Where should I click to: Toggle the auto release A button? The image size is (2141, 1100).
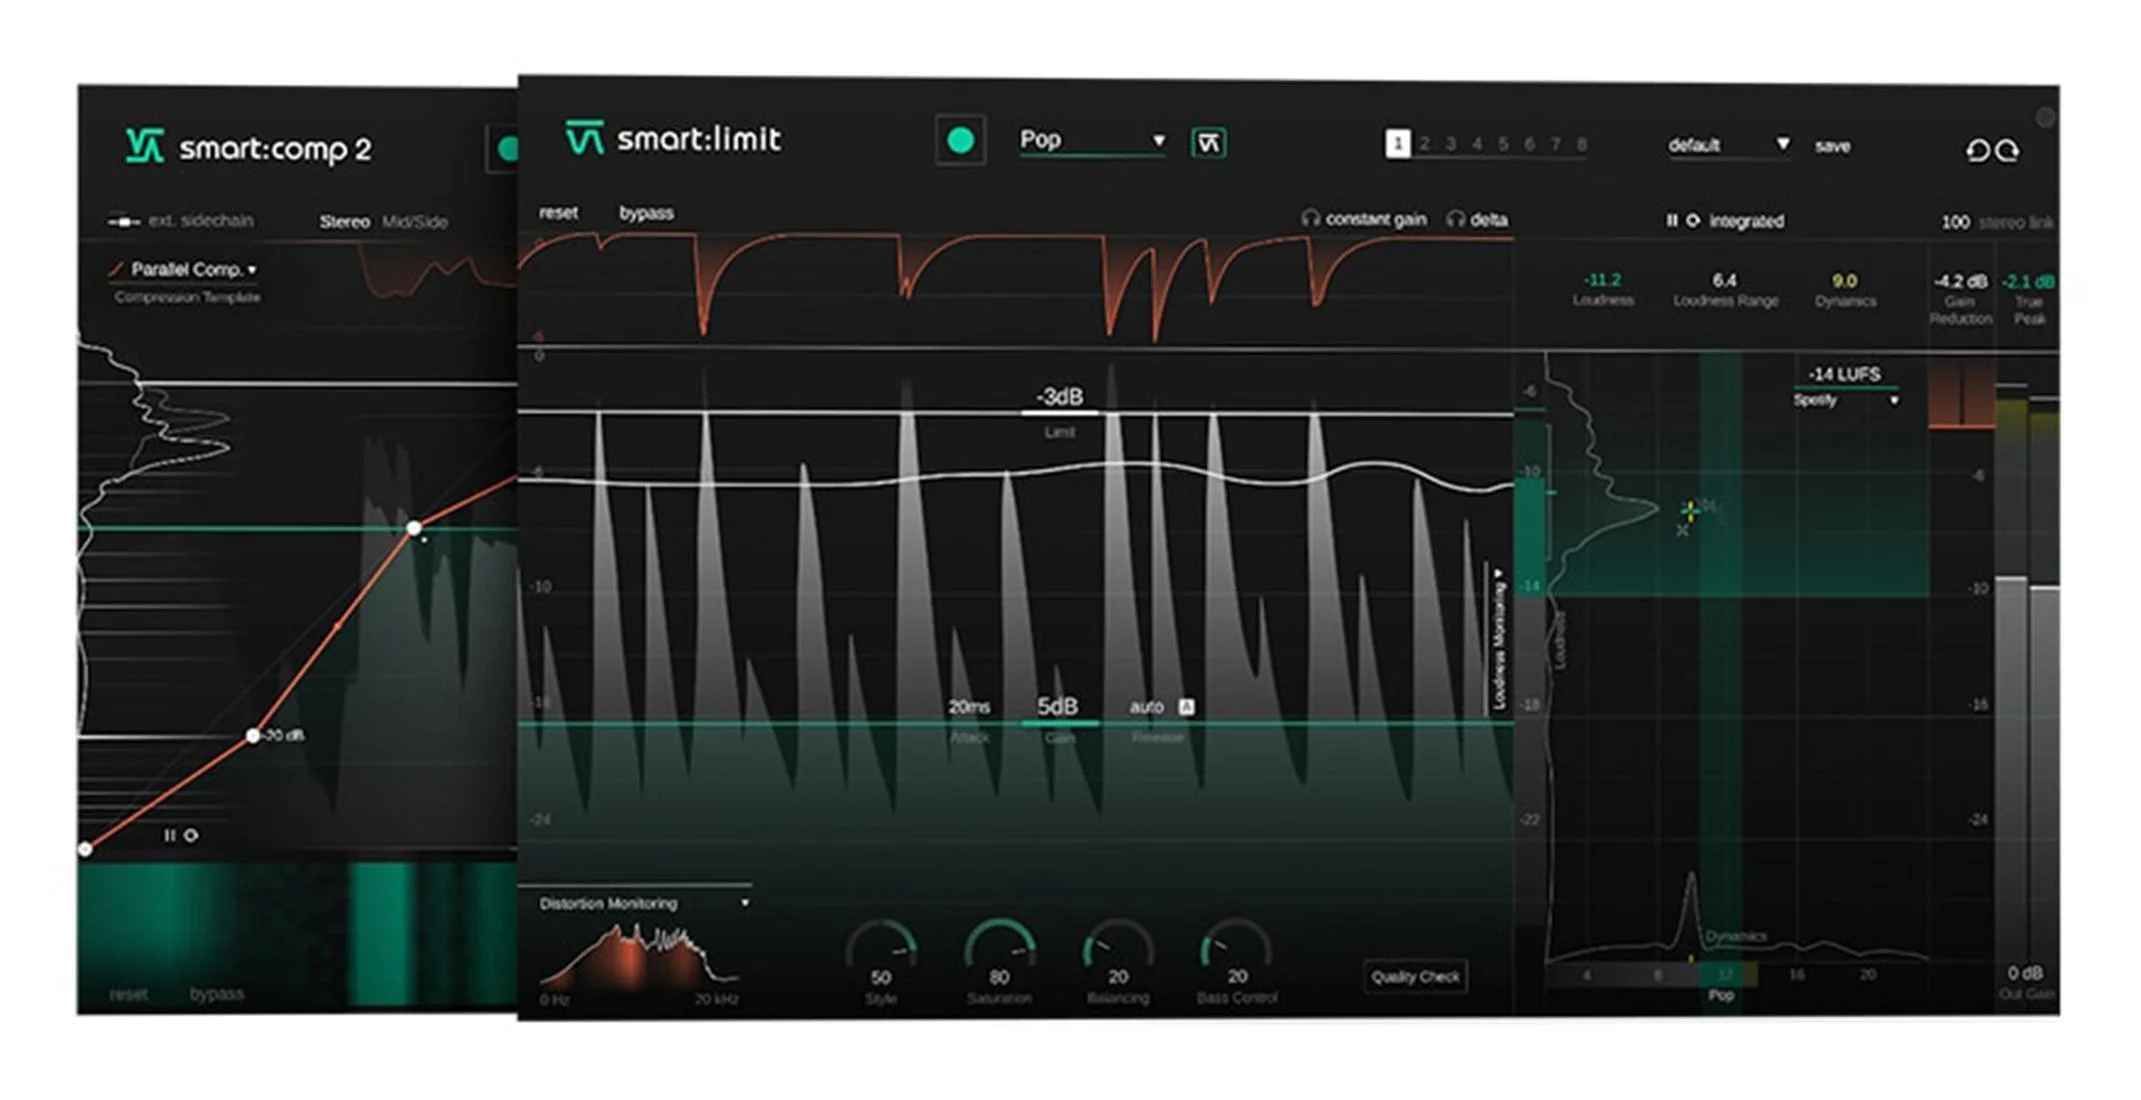pyautogui.click(x=1186, y=707)
